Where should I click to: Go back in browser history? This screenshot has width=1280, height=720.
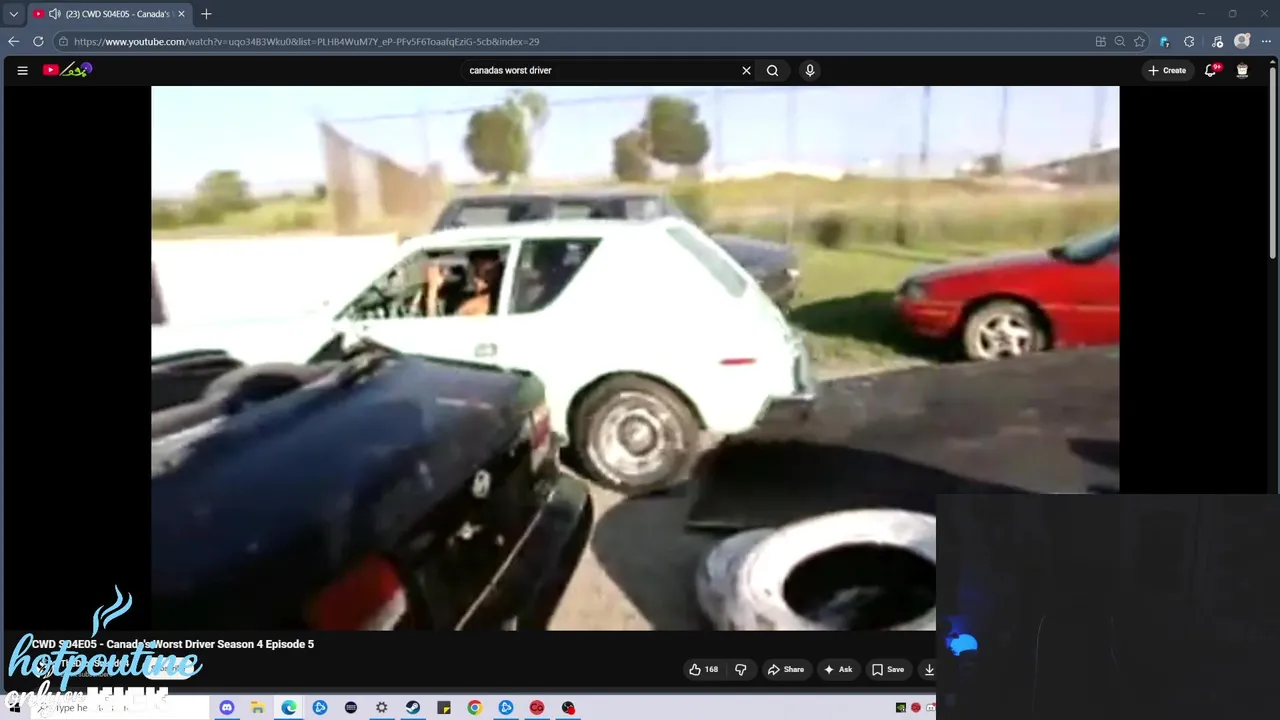(13, 42)
